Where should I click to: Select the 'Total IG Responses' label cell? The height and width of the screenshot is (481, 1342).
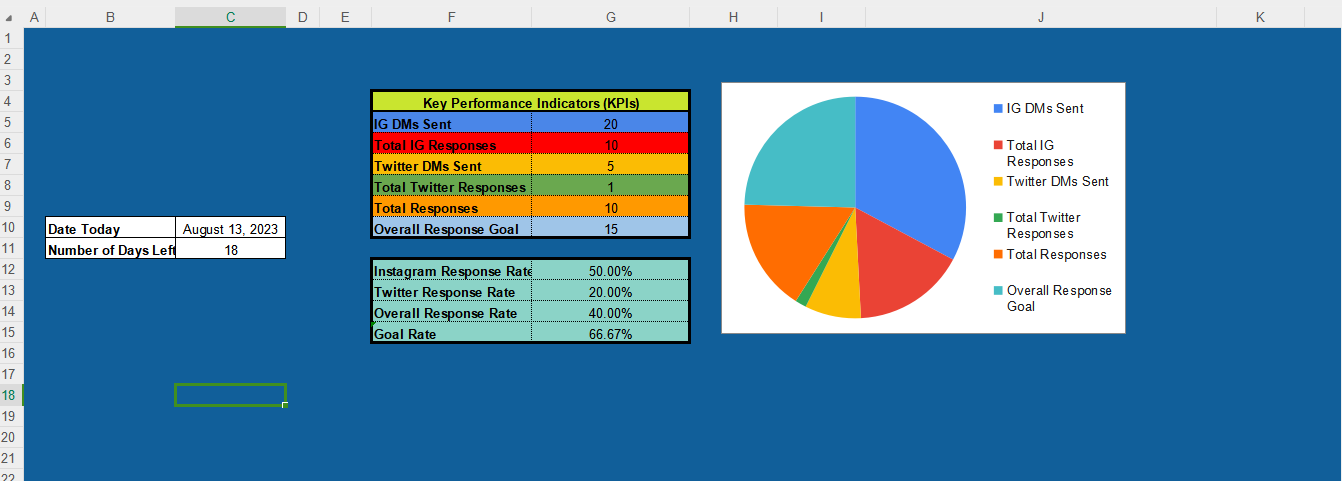click(x=452, y=144)
